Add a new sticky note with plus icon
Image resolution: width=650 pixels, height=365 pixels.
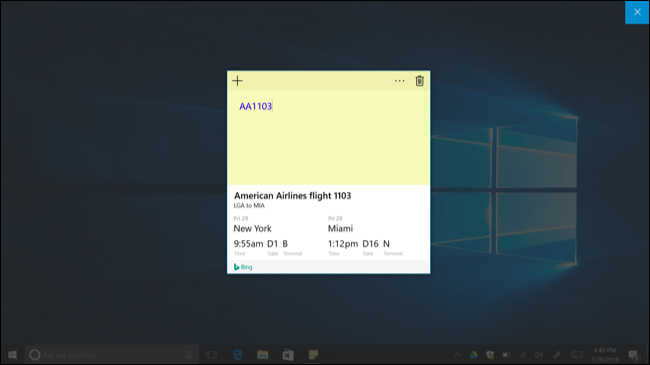coord(238,81)
